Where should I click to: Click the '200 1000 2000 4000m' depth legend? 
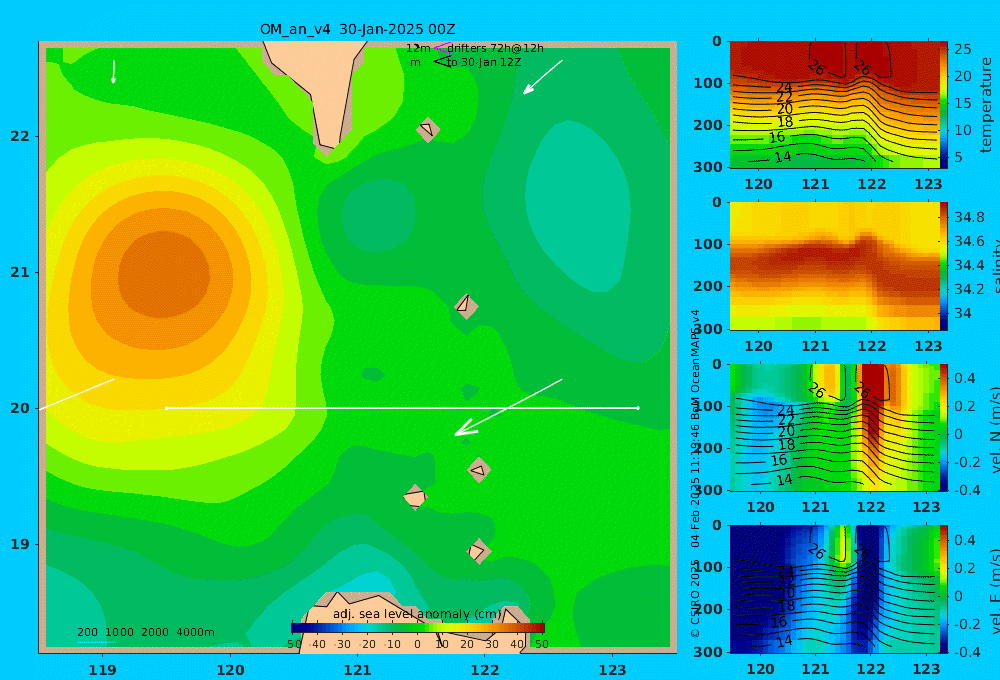click(146, 632)
